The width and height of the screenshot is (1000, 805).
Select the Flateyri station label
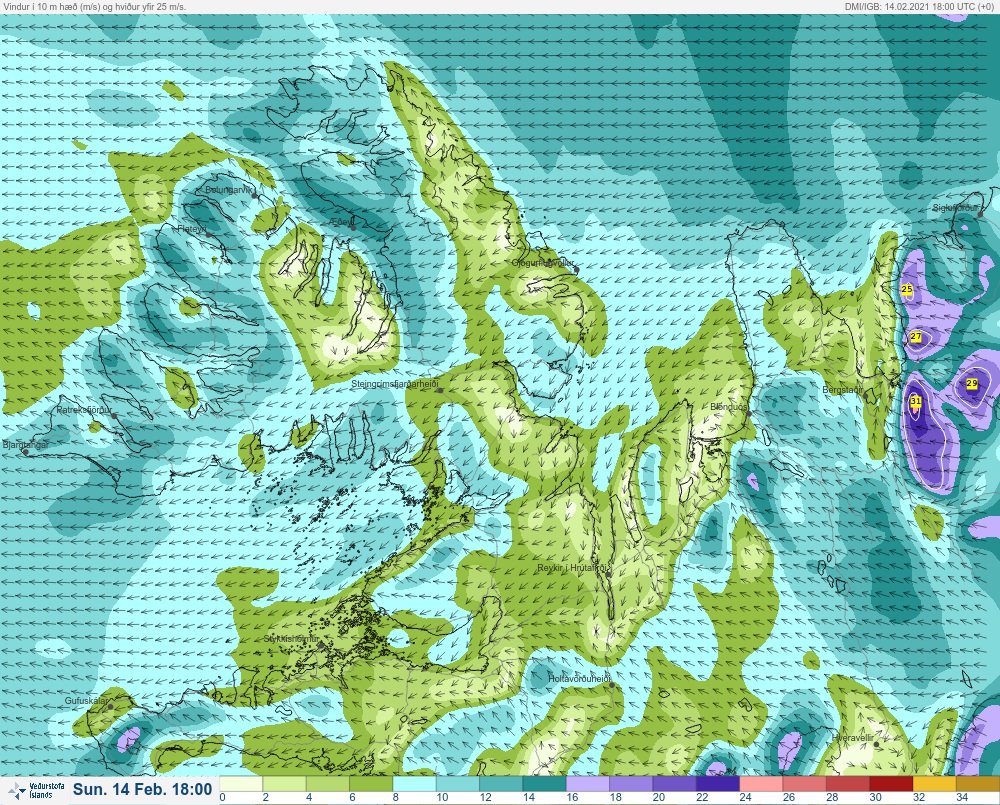(x=191, y=228)
